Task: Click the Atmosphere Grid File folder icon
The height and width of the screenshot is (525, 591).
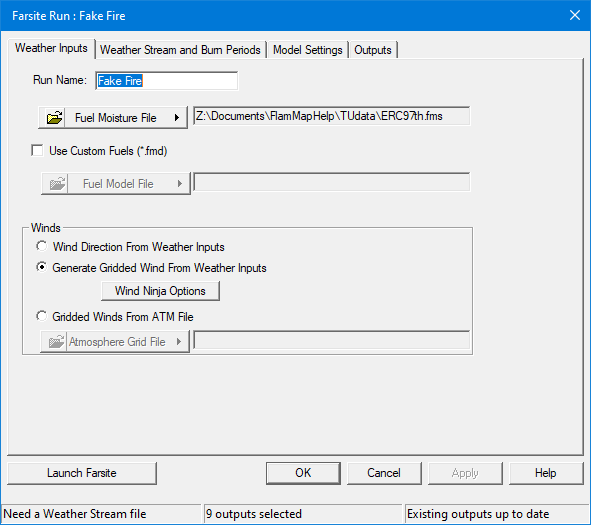Action: coord(56,342)
